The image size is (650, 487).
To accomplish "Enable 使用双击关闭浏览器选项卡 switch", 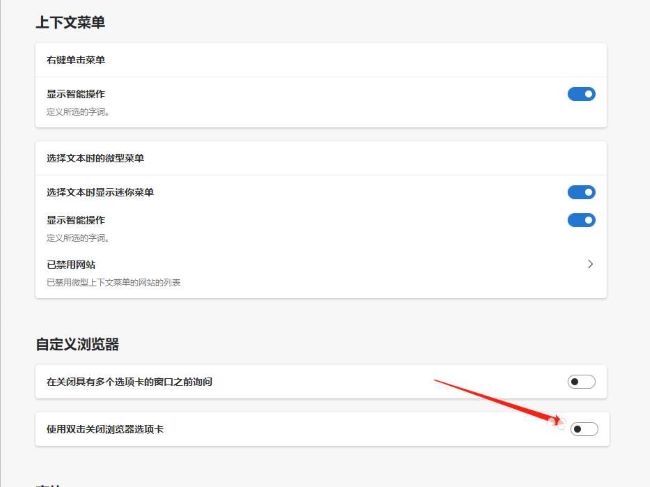I will point(584,429).
